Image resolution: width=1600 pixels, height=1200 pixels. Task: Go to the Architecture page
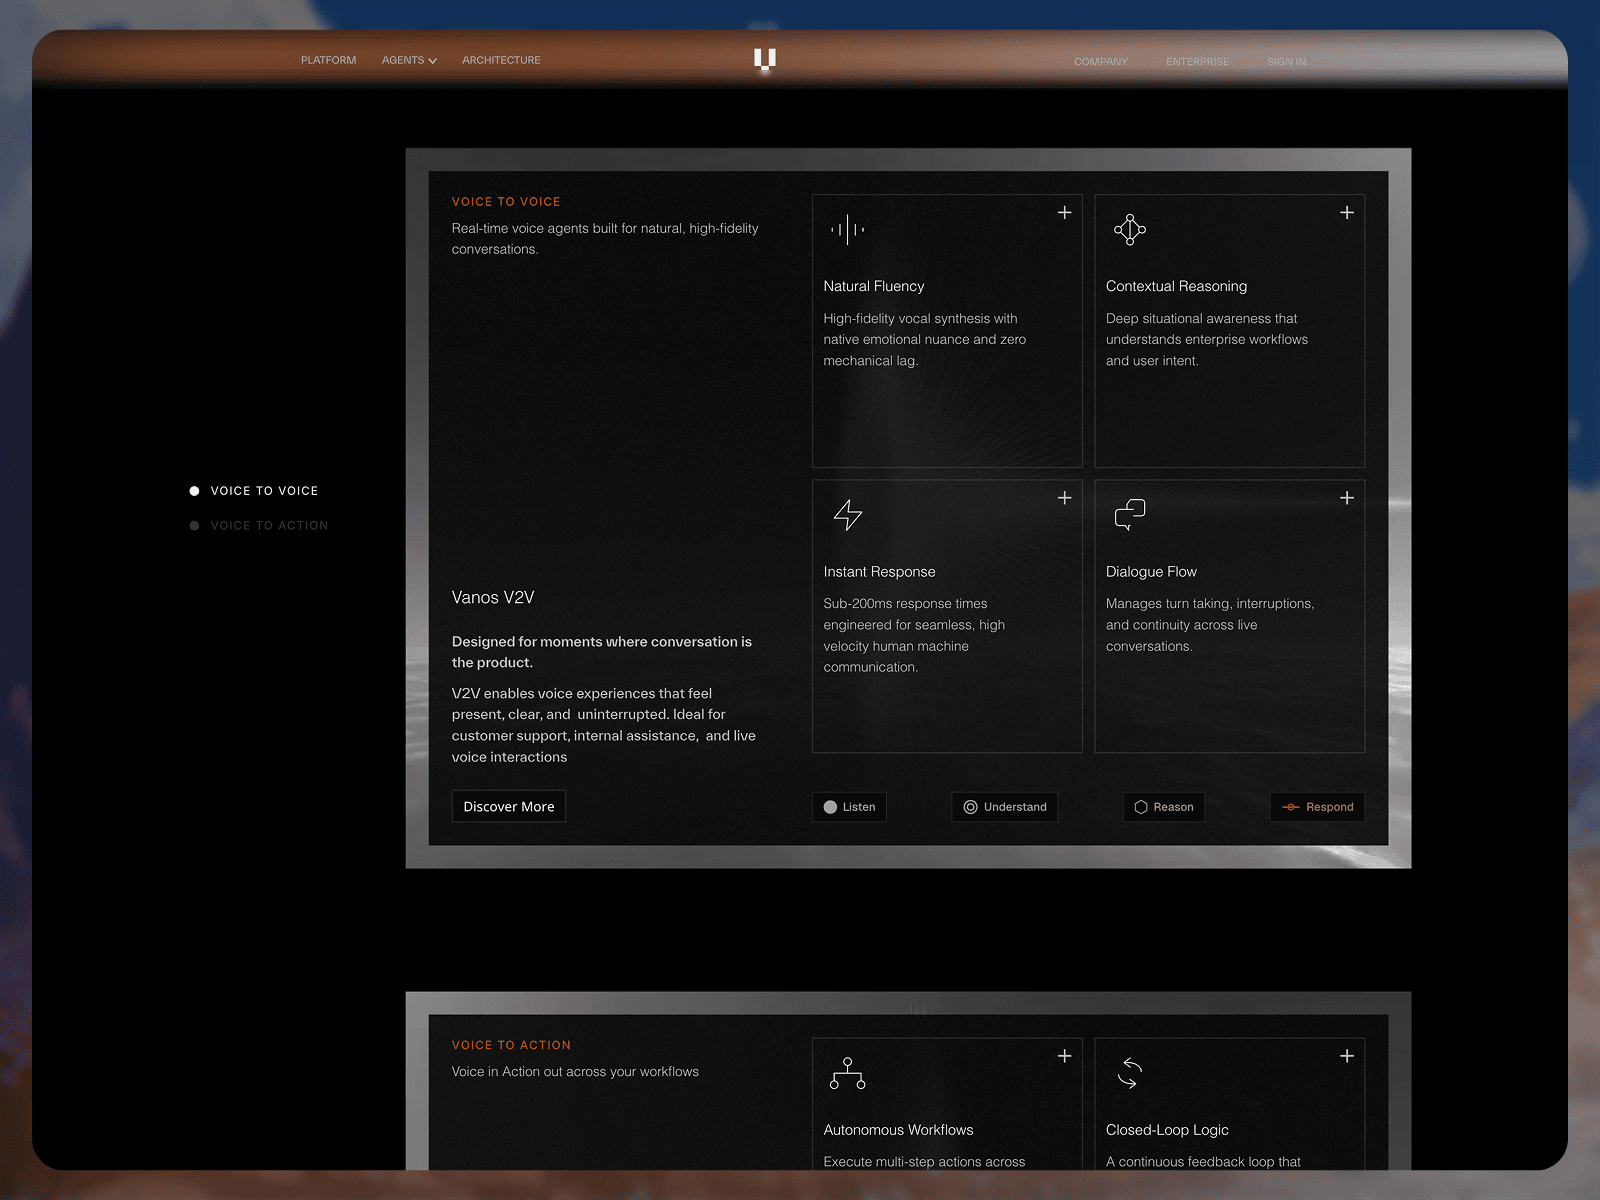click(501, 60)
